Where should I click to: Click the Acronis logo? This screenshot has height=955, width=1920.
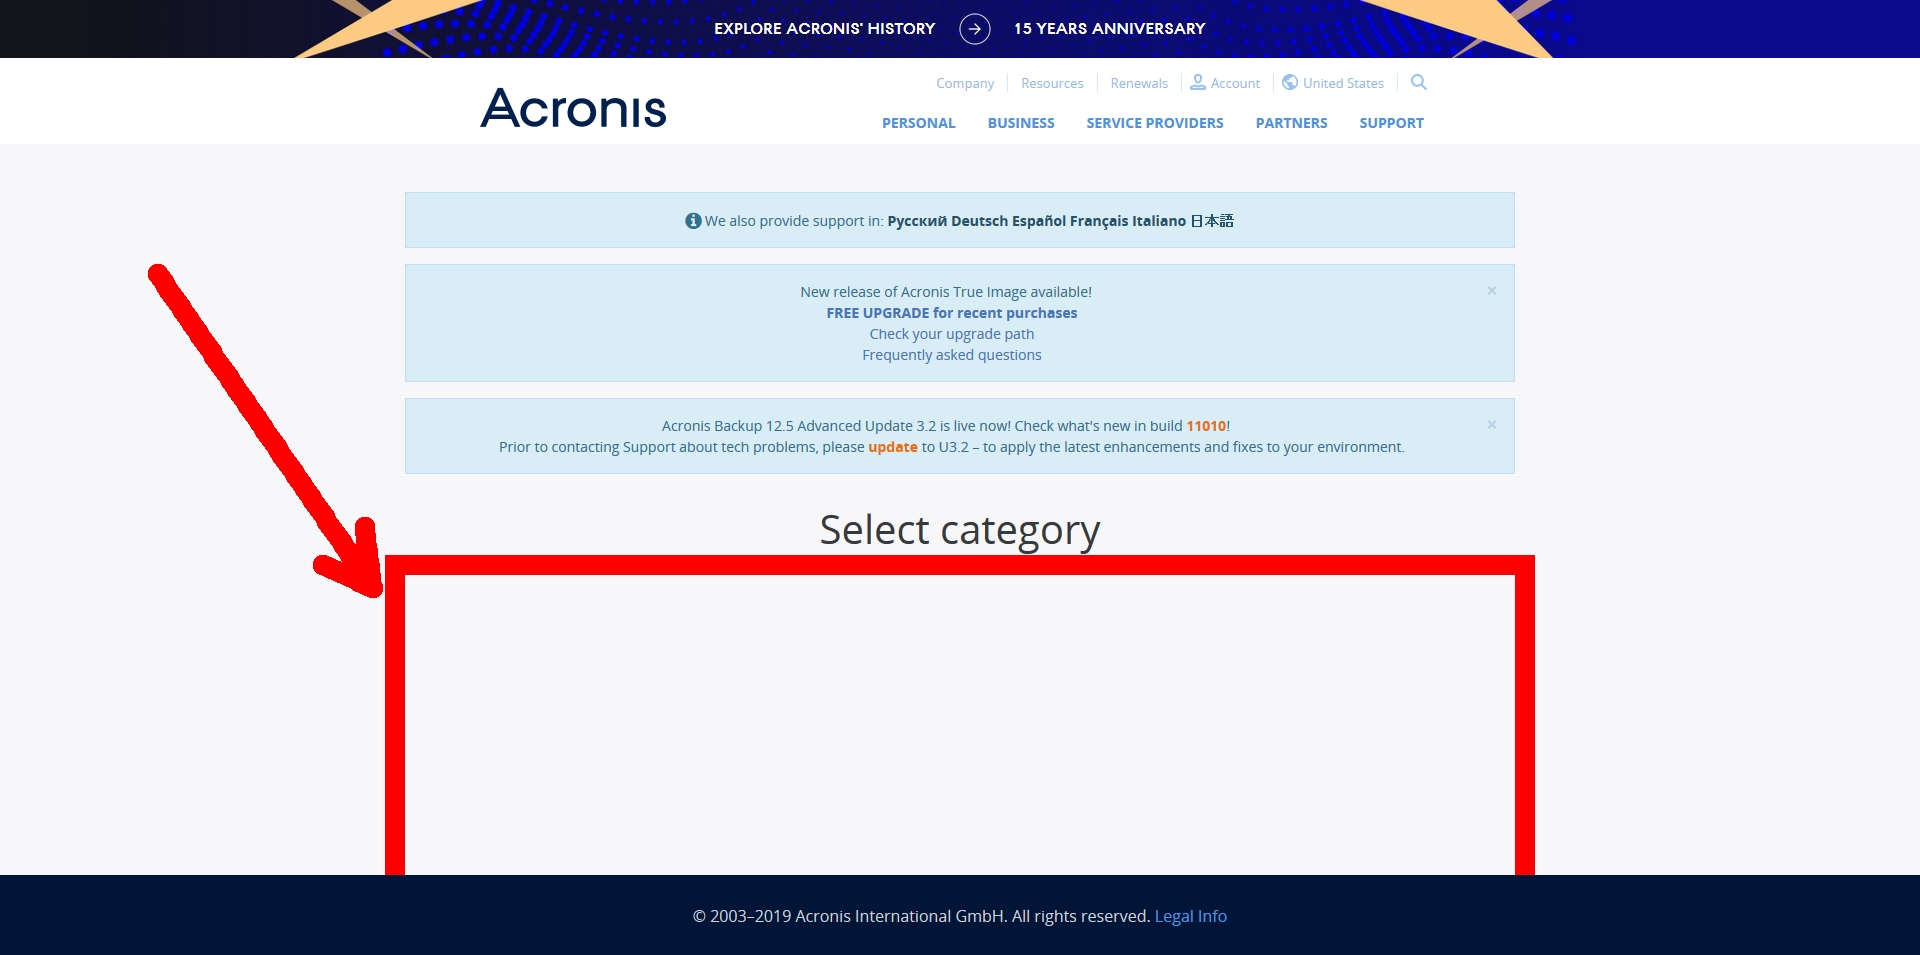(573, 109)
